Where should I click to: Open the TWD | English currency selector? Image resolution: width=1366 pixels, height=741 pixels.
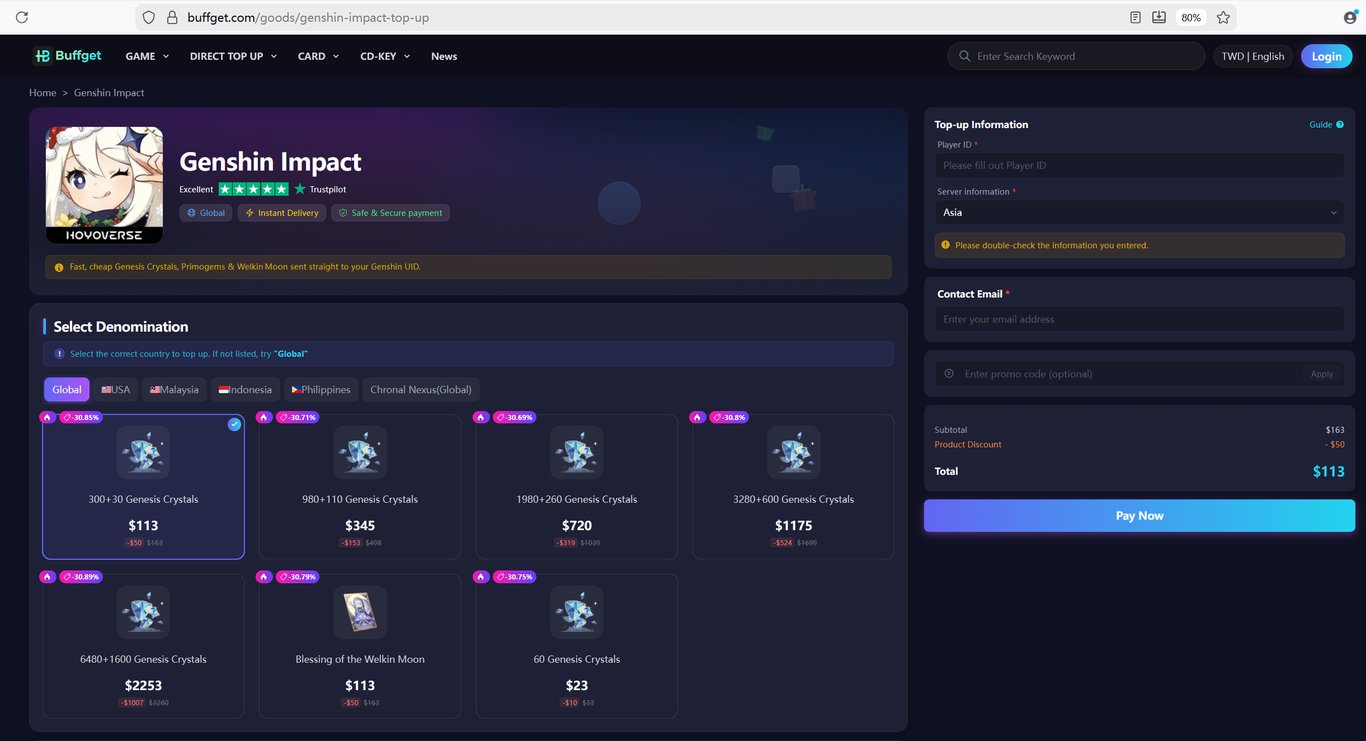[x=1253, y=56]
